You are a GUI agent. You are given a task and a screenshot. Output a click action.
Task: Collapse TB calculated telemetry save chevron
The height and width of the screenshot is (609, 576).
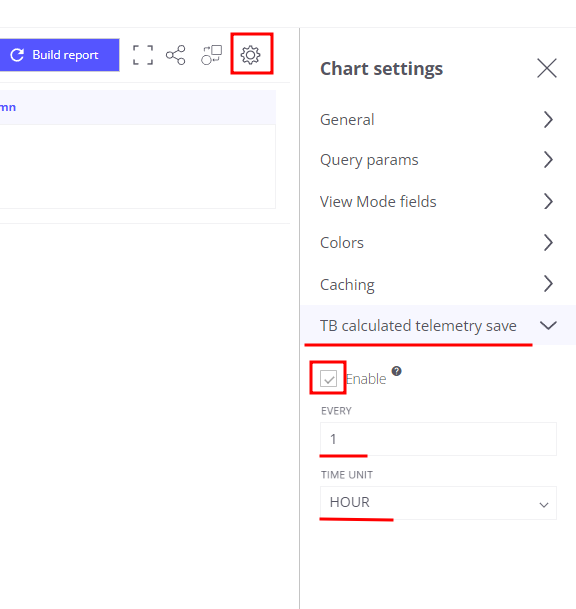548,325
